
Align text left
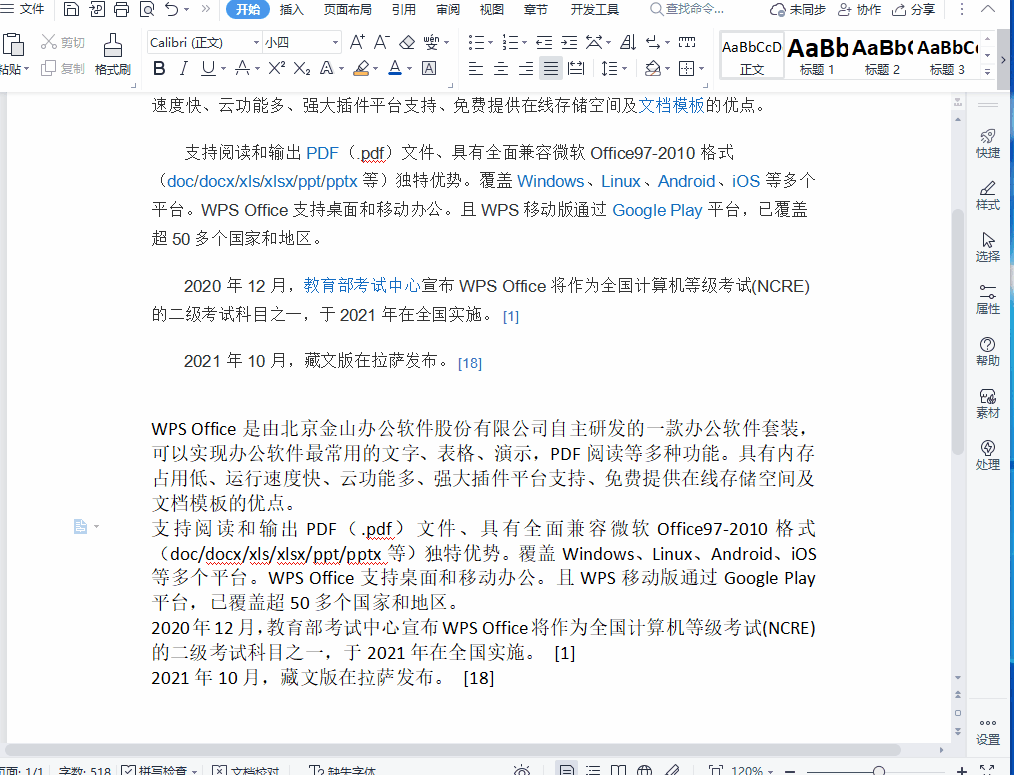point(475,68)
